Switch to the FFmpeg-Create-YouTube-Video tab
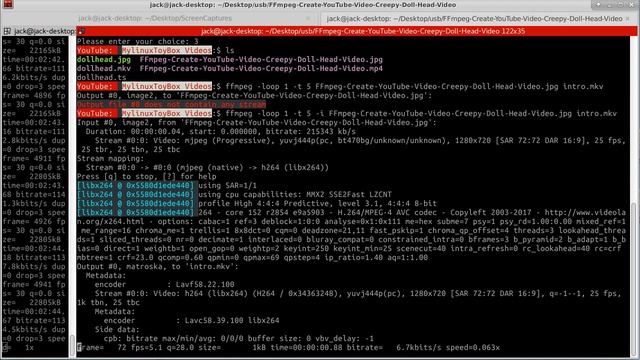Image resolution: width=640 pixels, height=360 pixels. point(474,18)
